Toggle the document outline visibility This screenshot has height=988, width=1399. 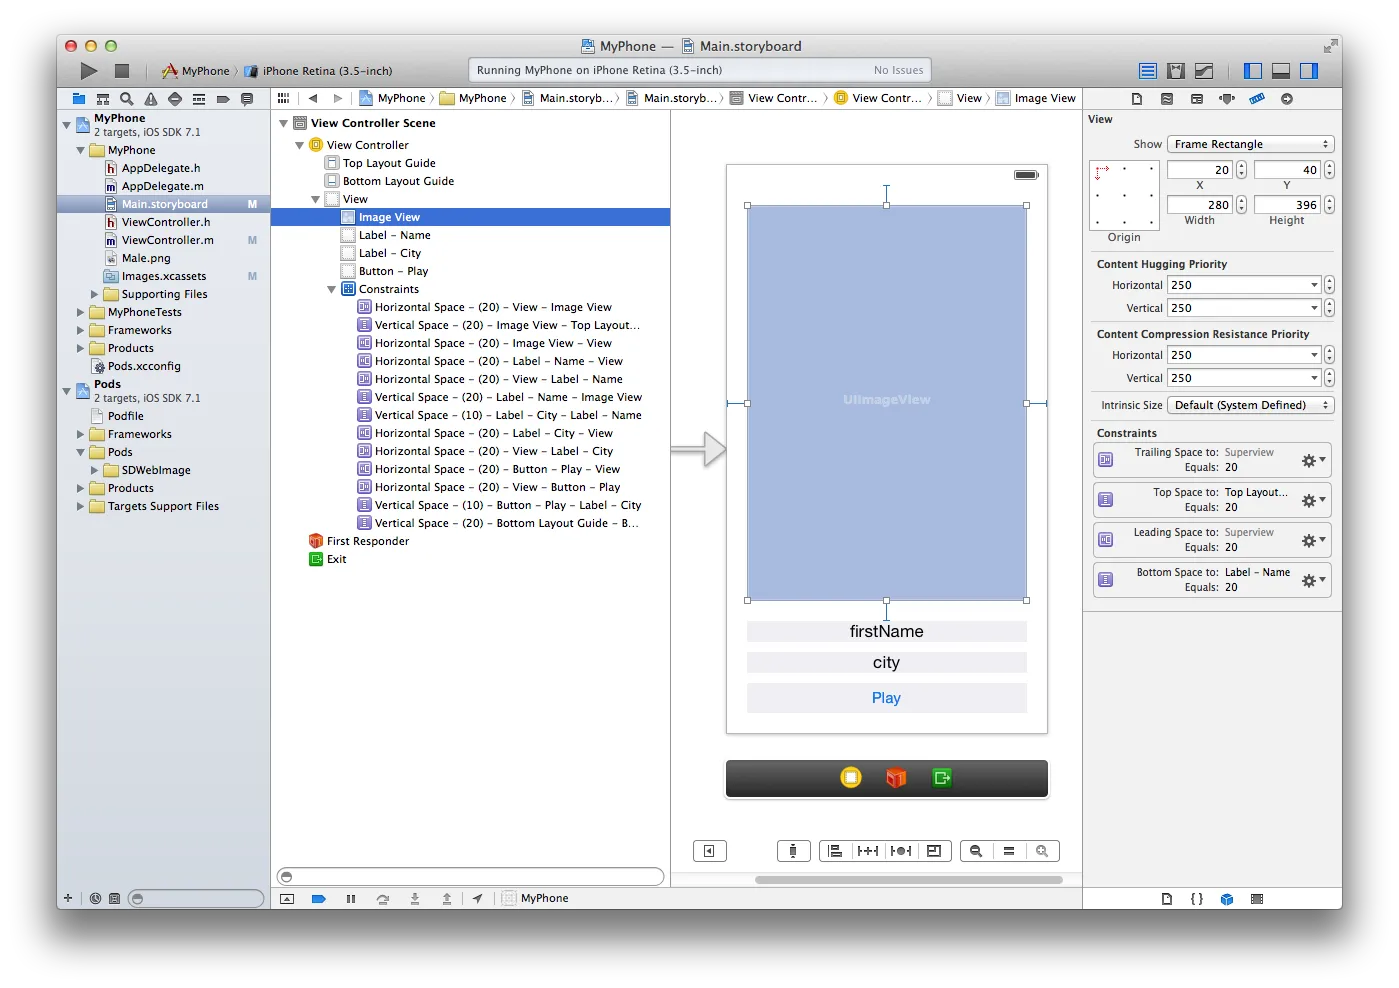click(709, 851)
